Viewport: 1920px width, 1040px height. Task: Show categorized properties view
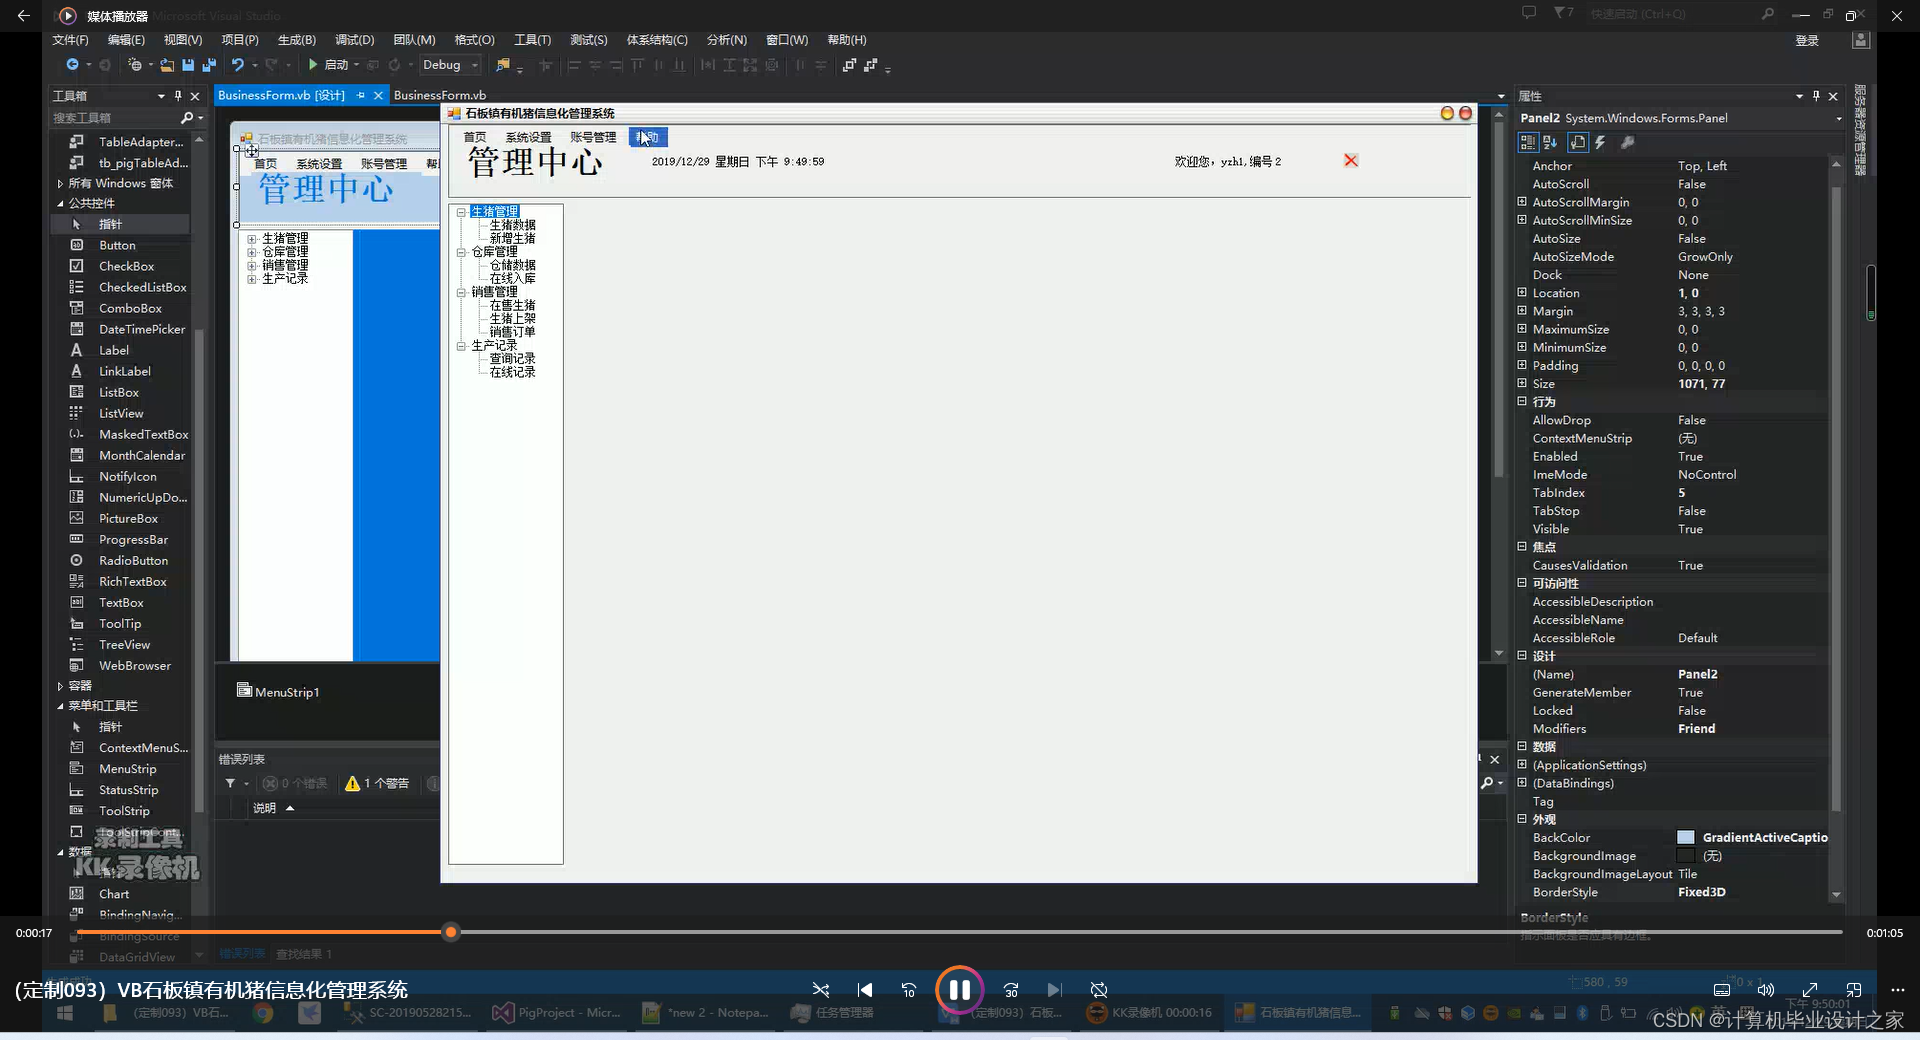(1528, 143)
